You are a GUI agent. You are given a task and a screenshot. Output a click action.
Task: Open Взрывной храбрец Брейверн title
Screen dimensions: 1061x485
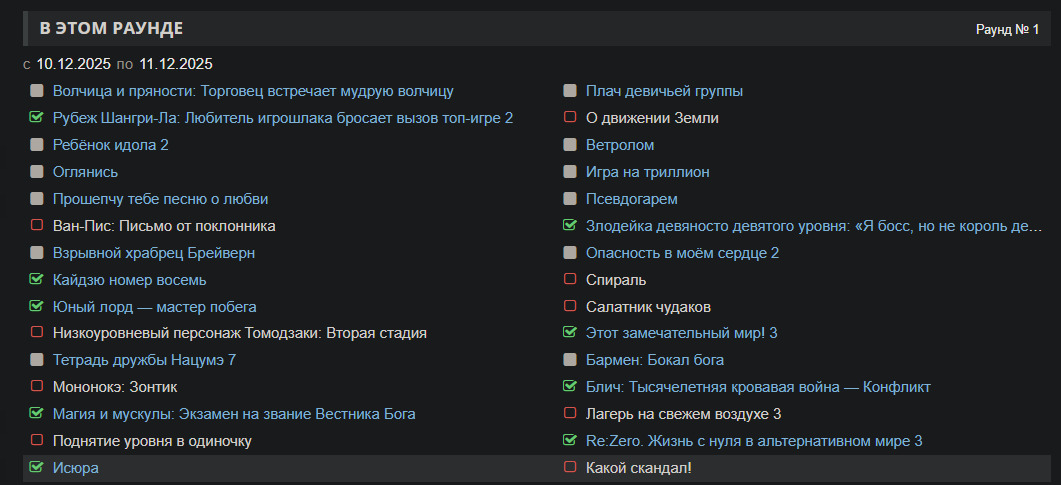click(153, 253)
